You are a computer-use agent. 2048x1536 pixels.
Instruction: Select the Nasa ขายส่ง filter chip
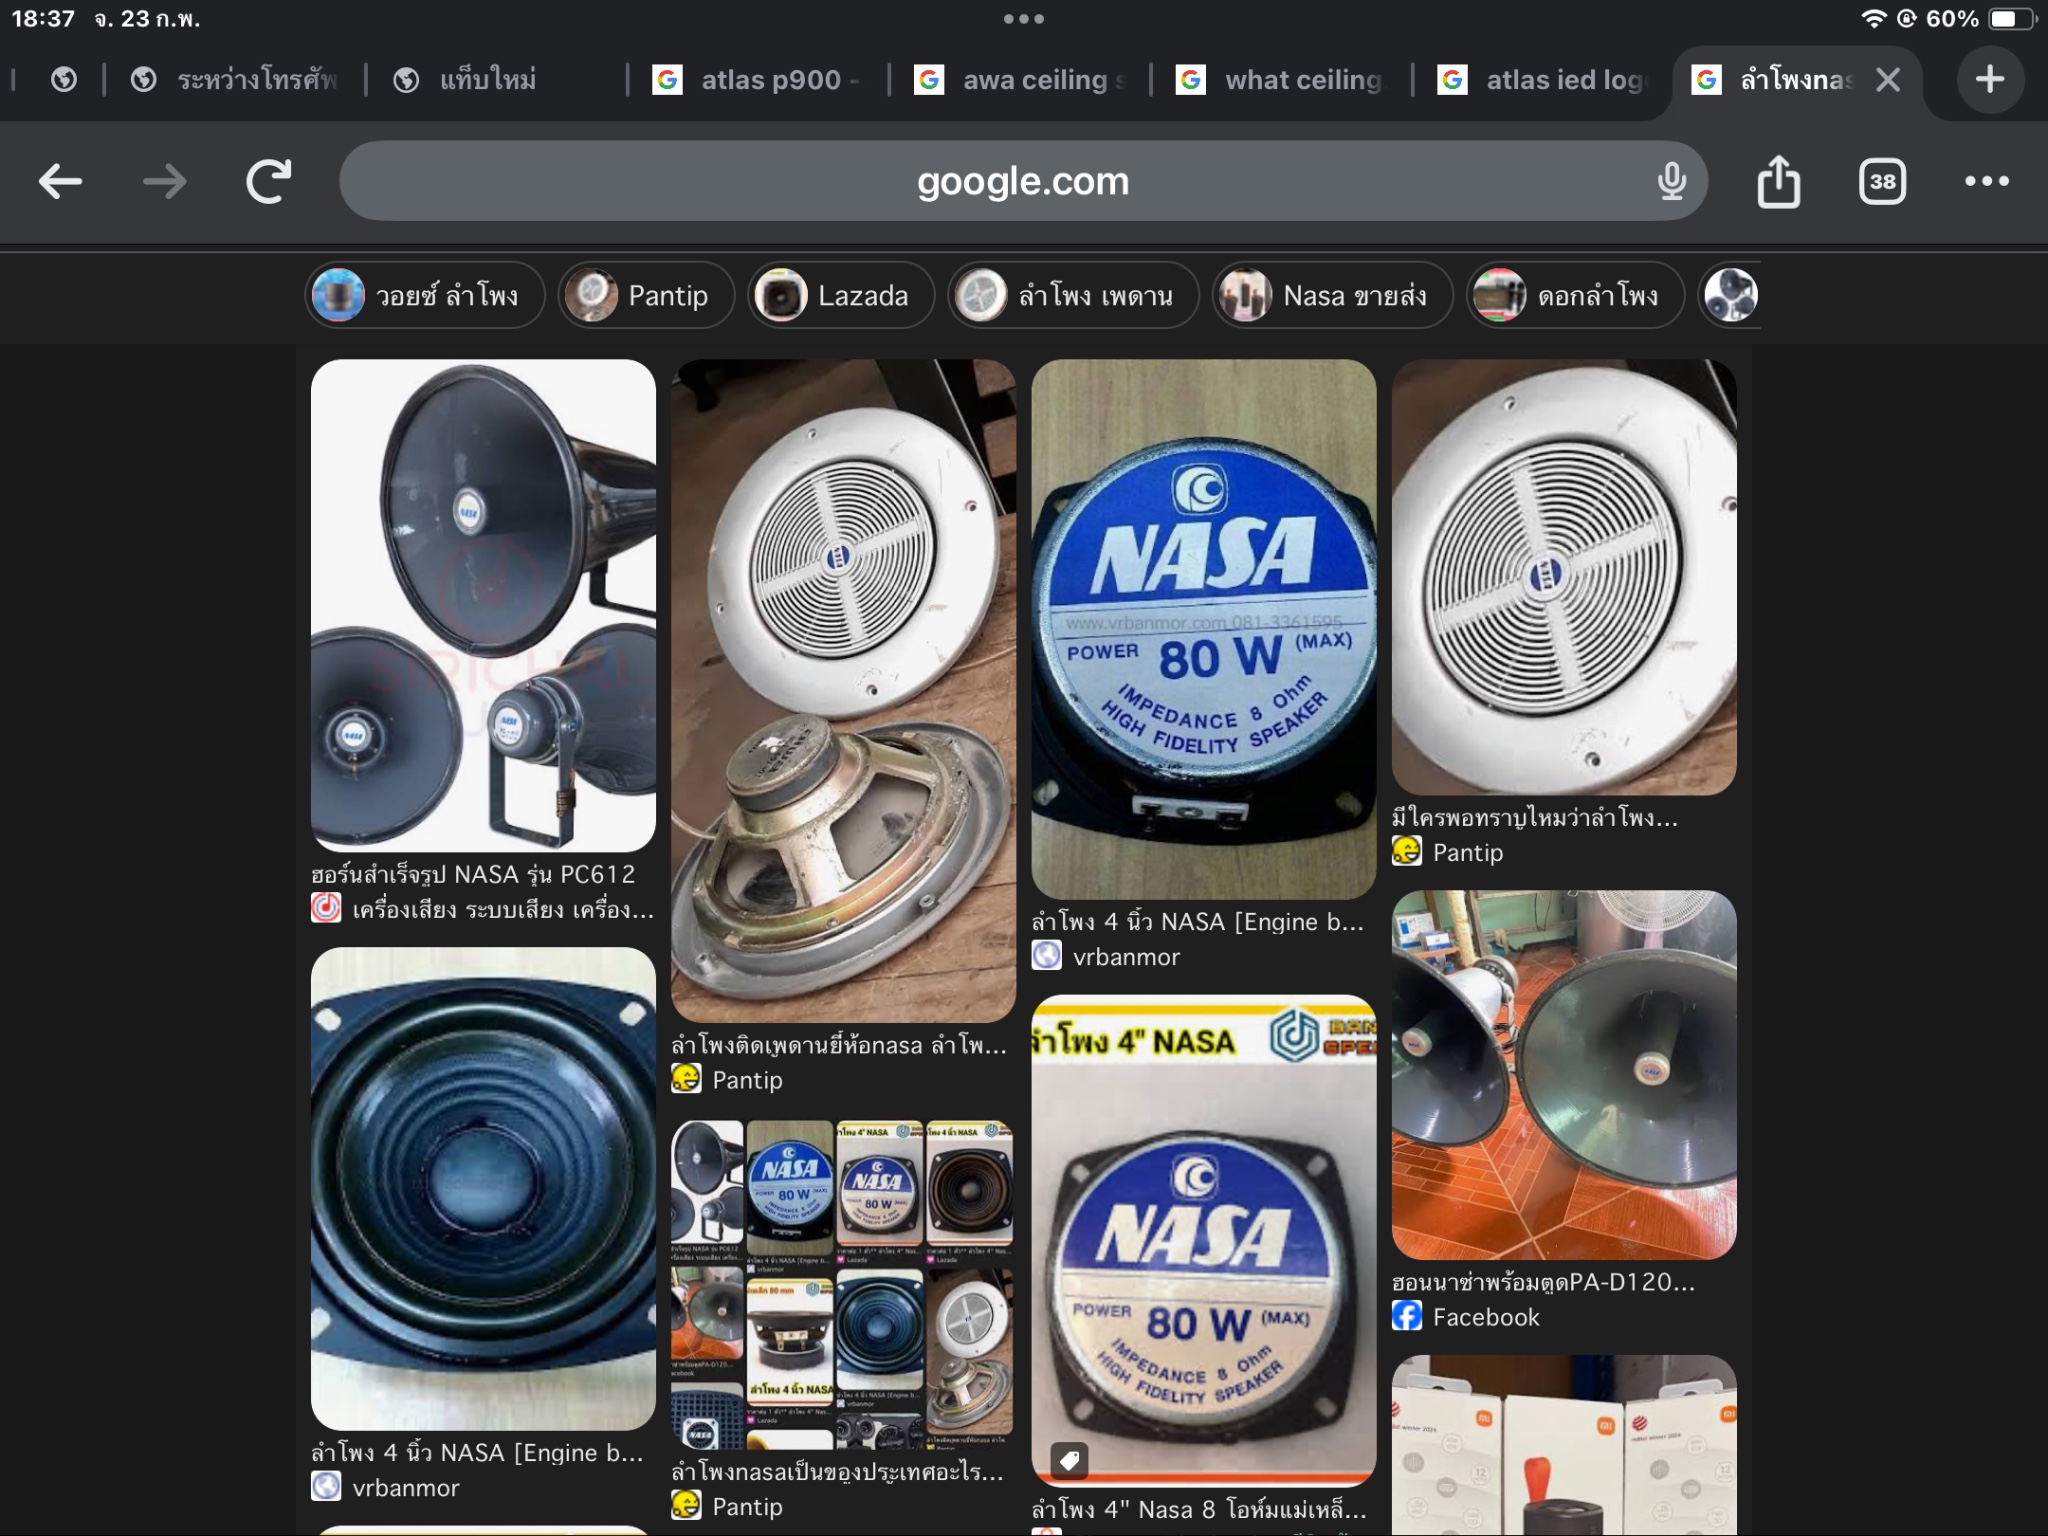coord(1332,296)
